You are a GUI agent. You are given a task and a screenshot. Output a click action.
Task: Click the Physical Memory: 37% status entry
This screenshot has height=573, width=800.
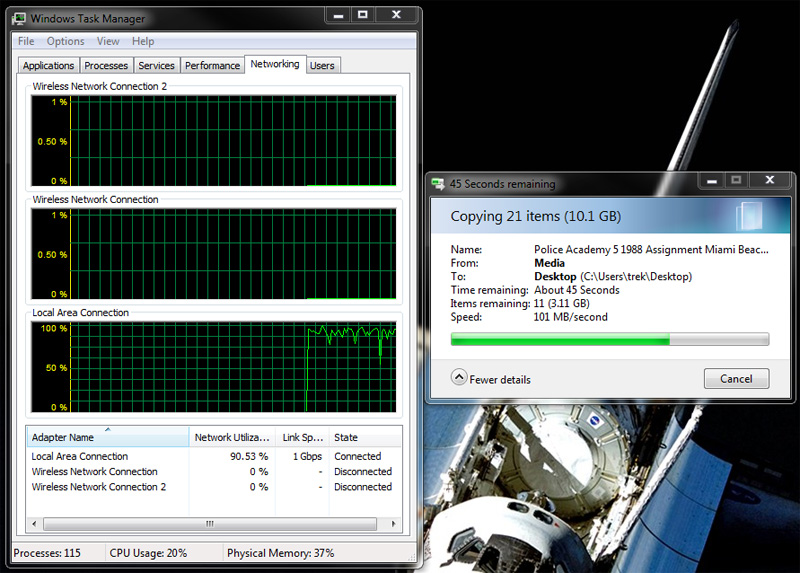(x=281, y=553)
